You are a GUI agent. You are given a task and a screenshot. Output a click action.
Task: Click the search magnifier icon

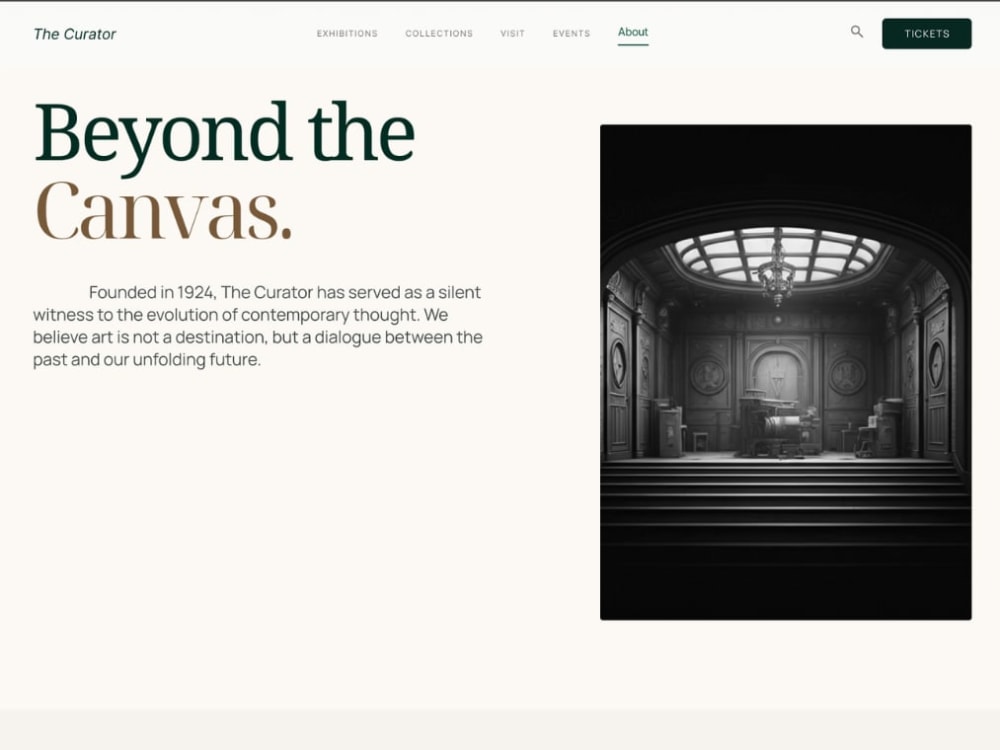tap(857, 31)
